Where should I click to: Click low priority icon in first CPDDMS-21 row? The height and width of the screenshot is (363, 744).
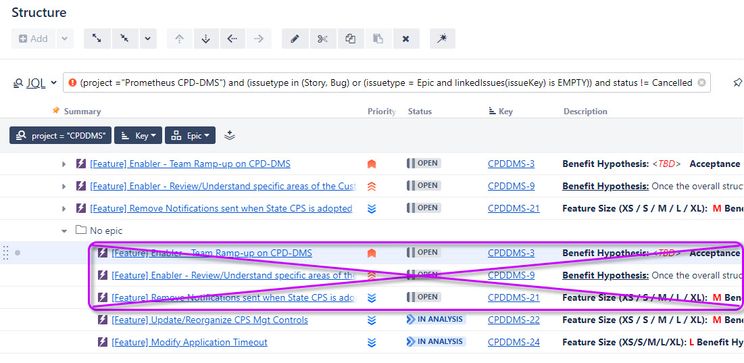point(372,209)
